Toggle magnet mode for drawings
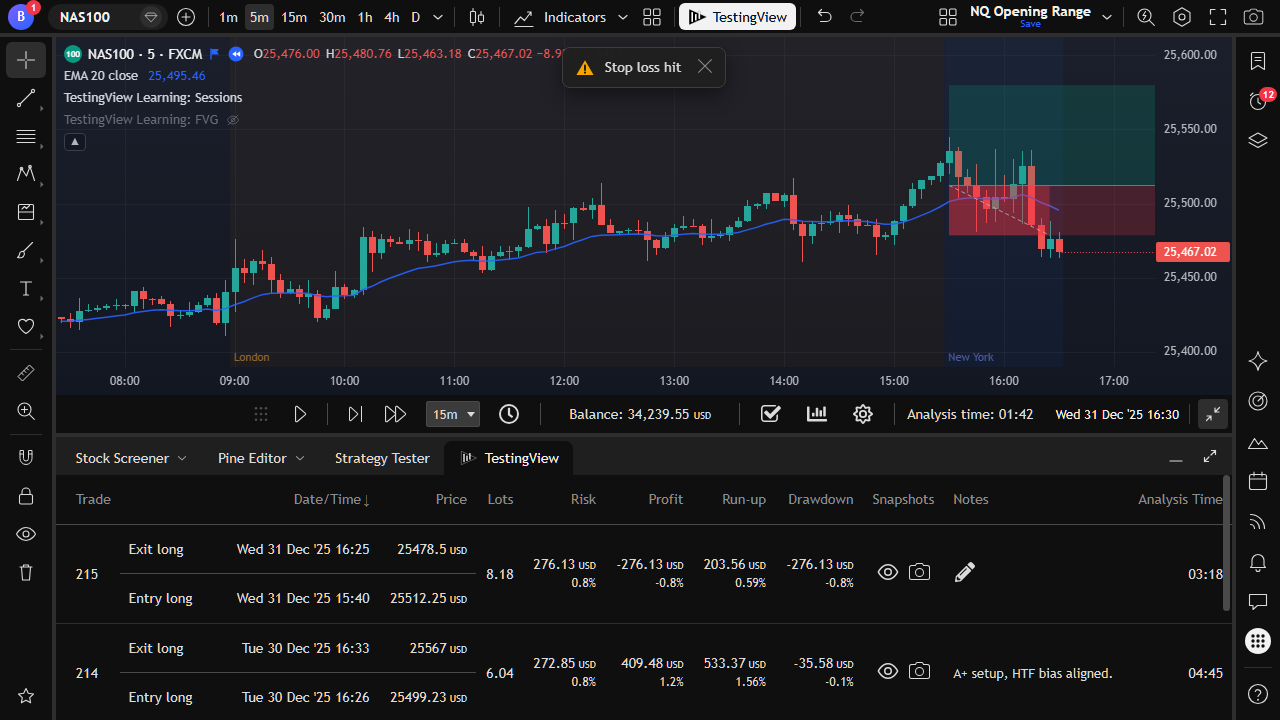This screenshot has width=1280, height=720. [x=26, y=458]
